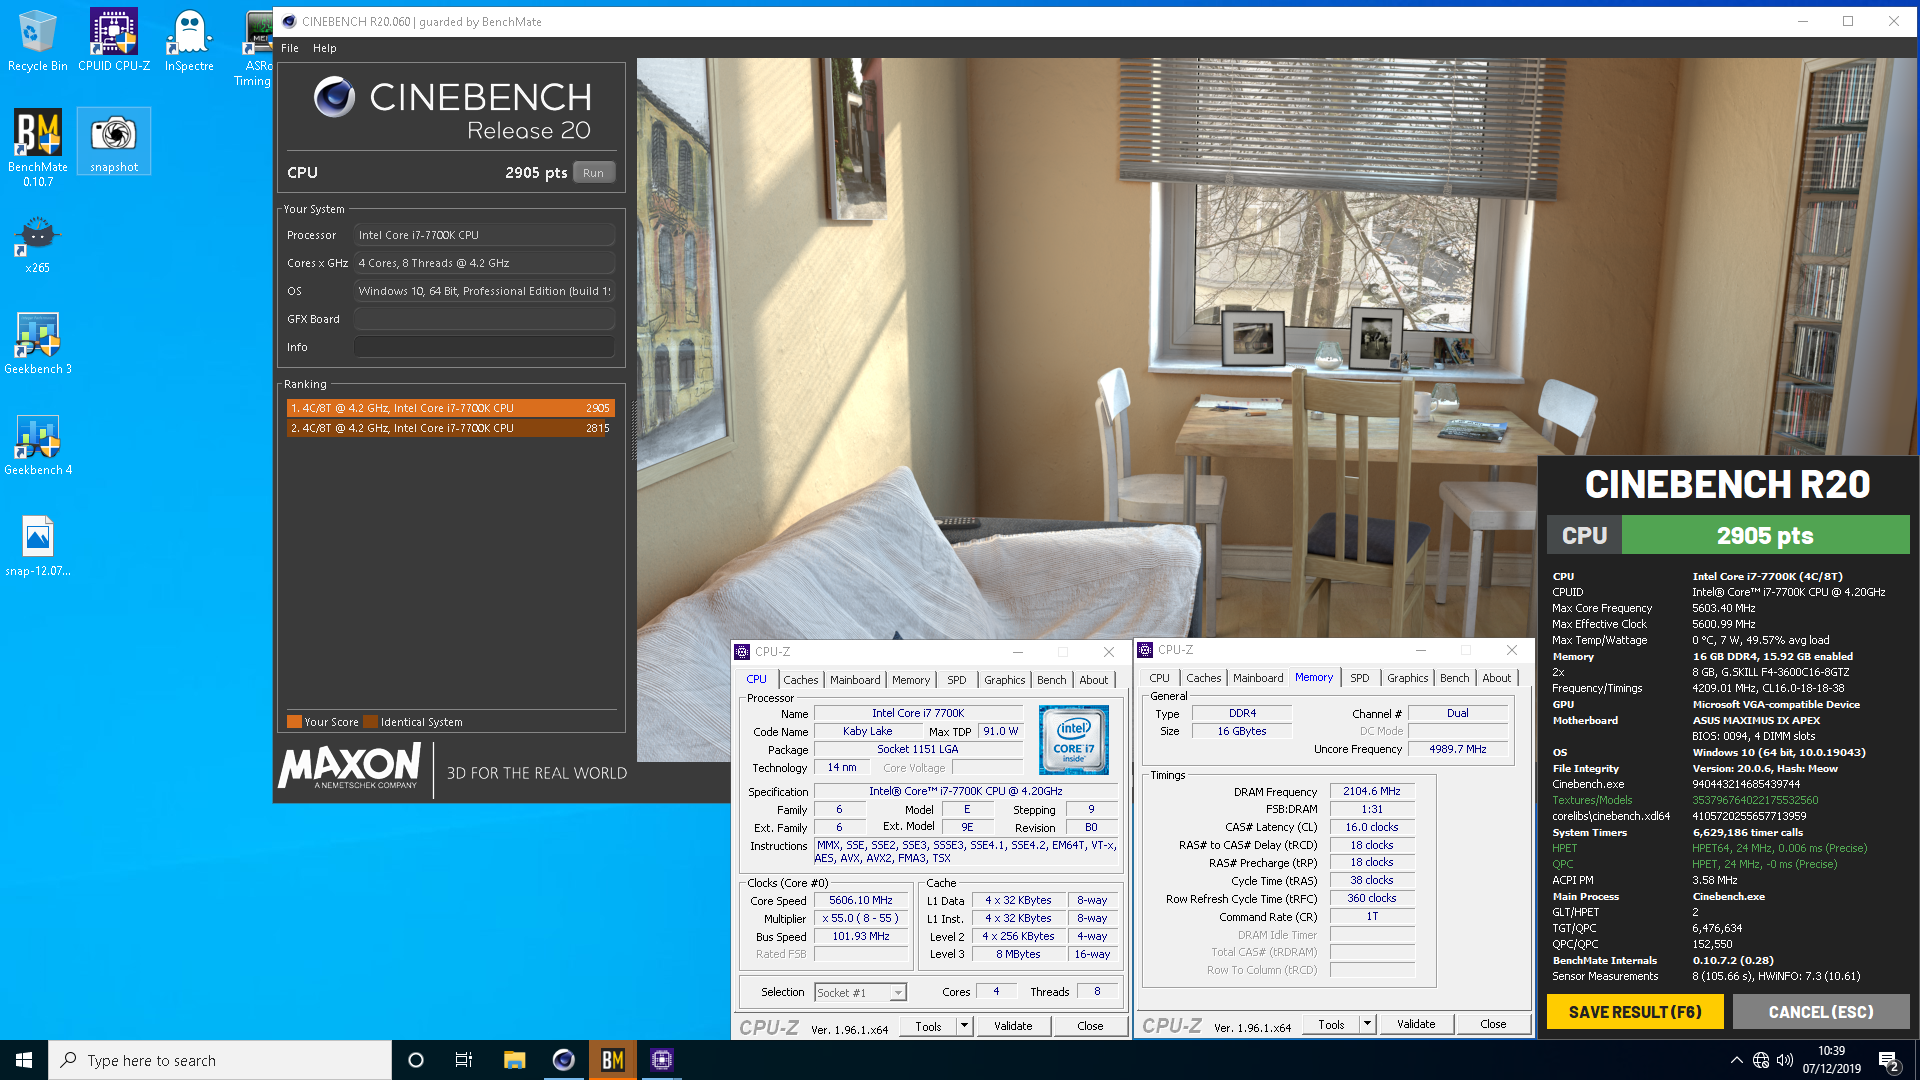Viewport: 1920px width, 1080px height.
Task: Click Validate in the right CPU-Z window
Action: (x=1416, y=1025)
